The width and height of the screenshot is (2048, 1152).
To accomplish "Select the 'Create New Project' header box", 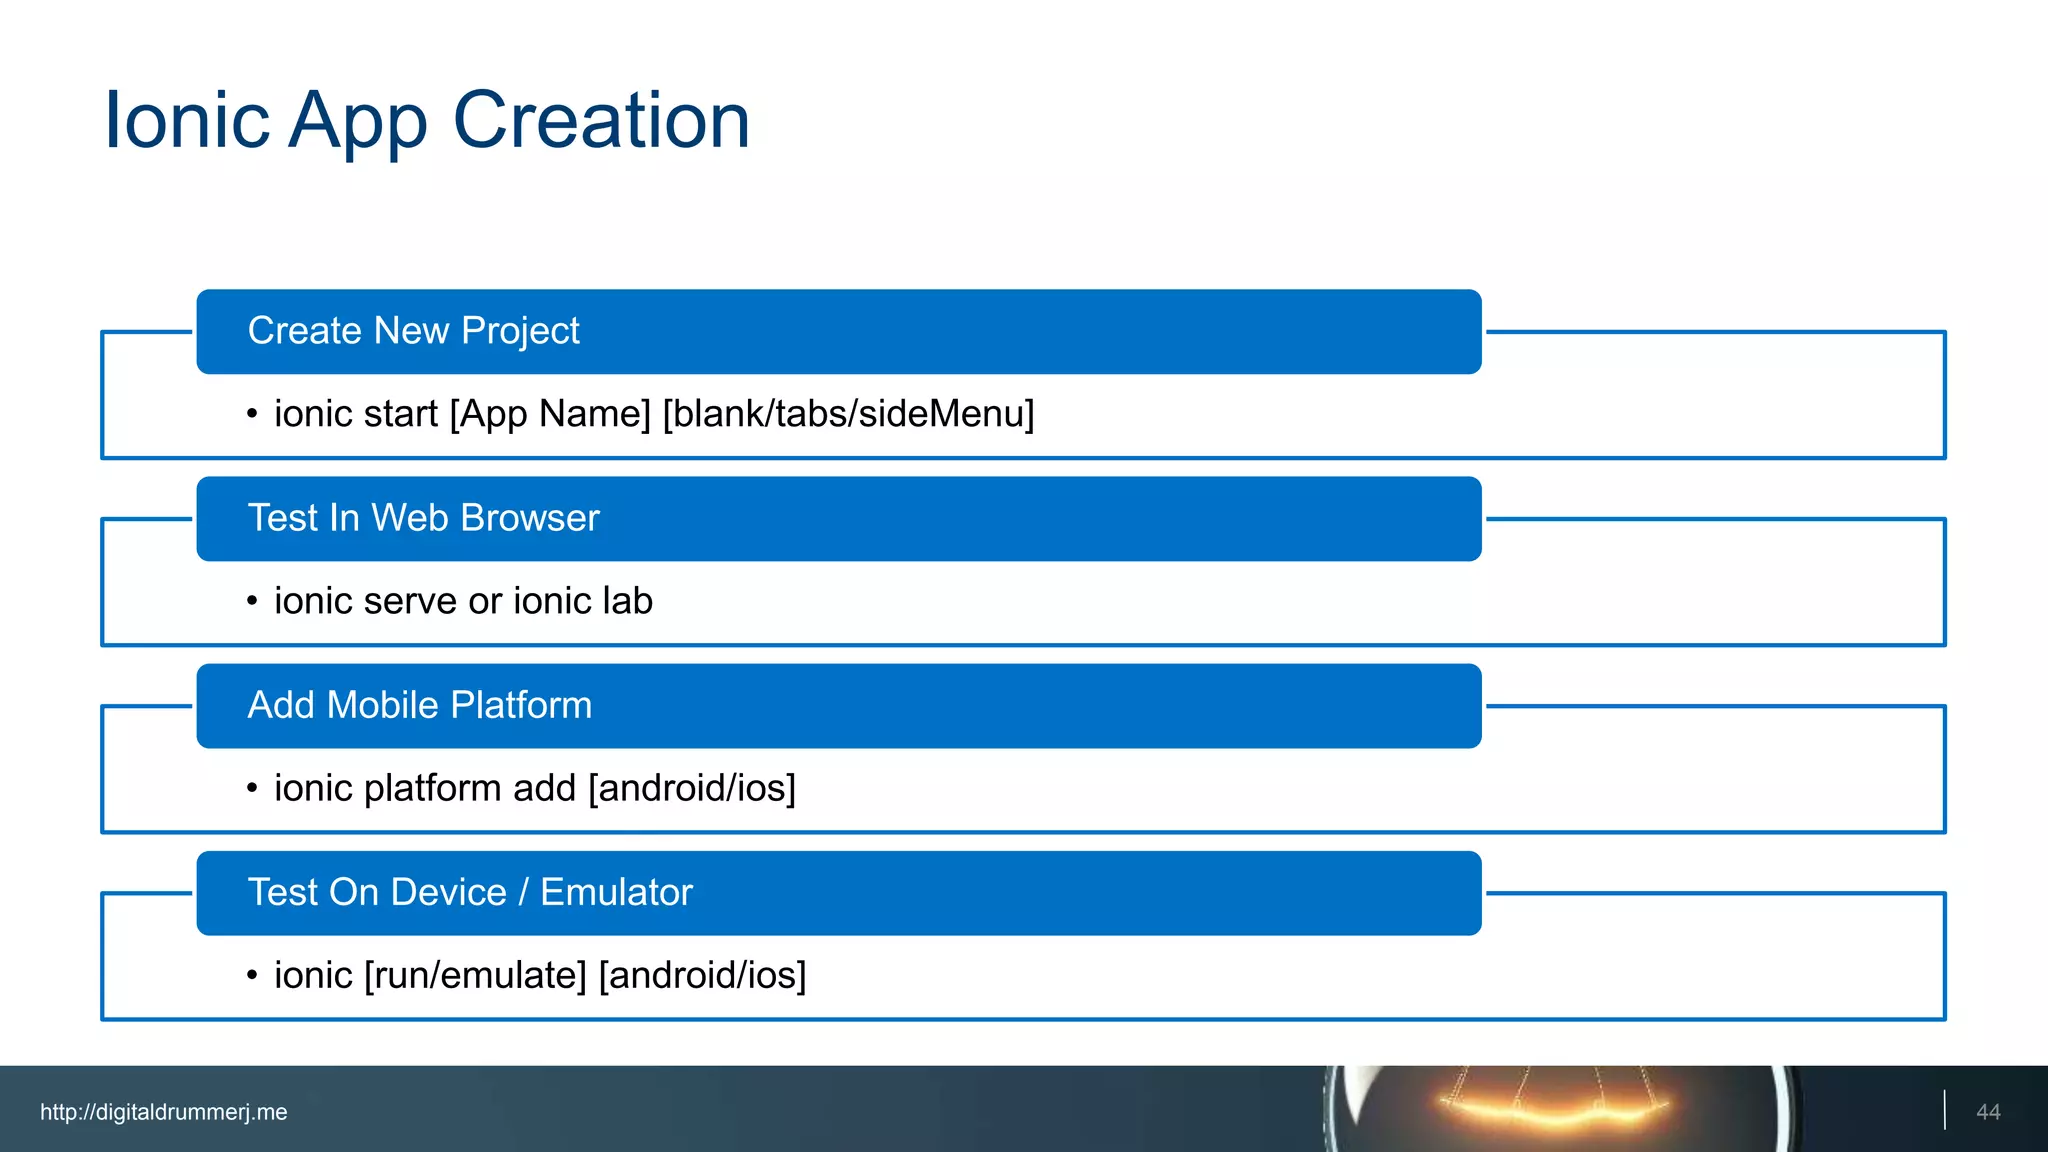I will click(839, 332).
